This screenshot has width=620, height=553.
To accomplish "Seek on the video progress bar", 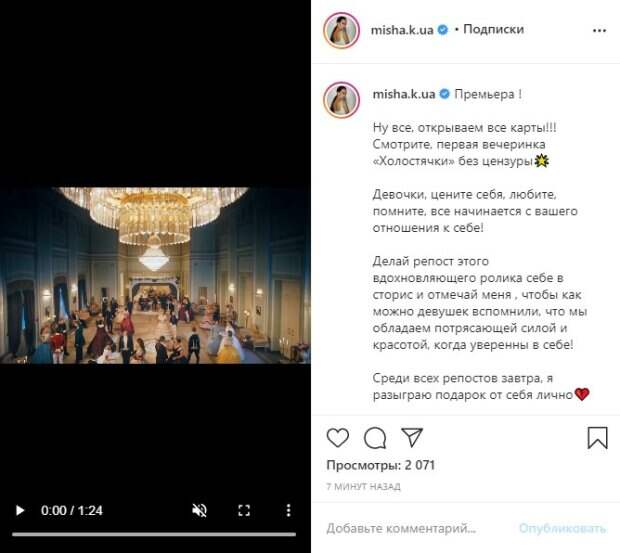I will tap(154, 534).
